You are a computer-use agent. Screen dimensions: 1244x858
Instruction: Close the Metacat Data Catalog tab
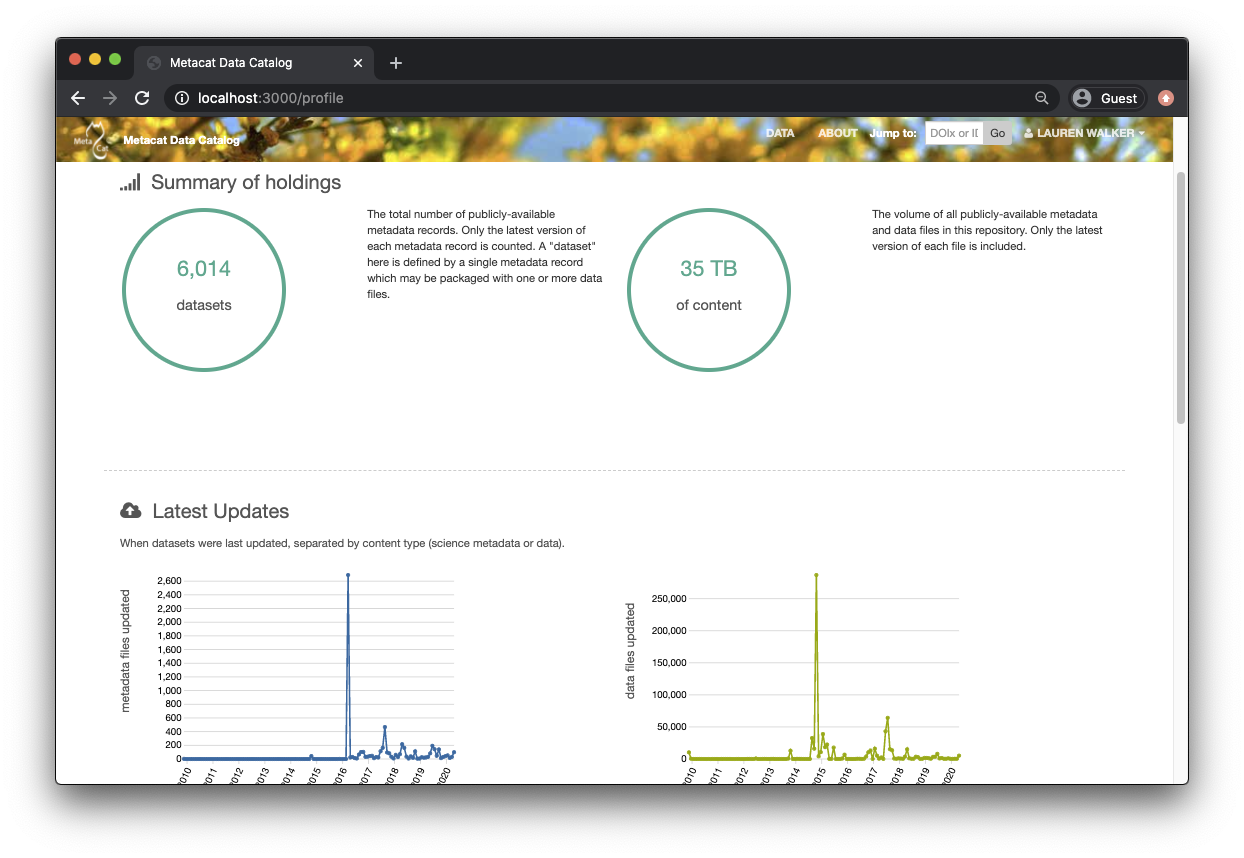click(x=358, y=63)
